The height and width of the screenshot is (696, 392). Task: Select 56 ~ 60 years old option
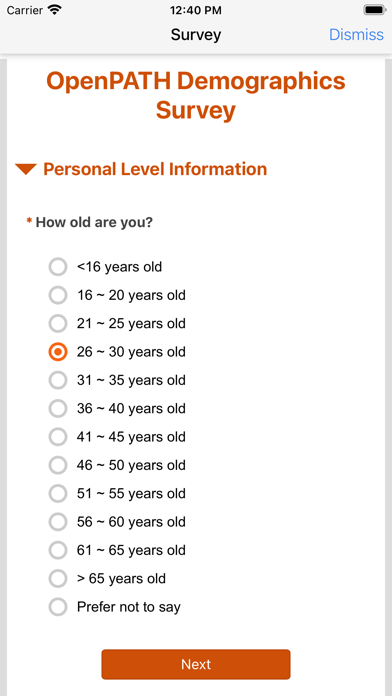[x=58, y=522]
